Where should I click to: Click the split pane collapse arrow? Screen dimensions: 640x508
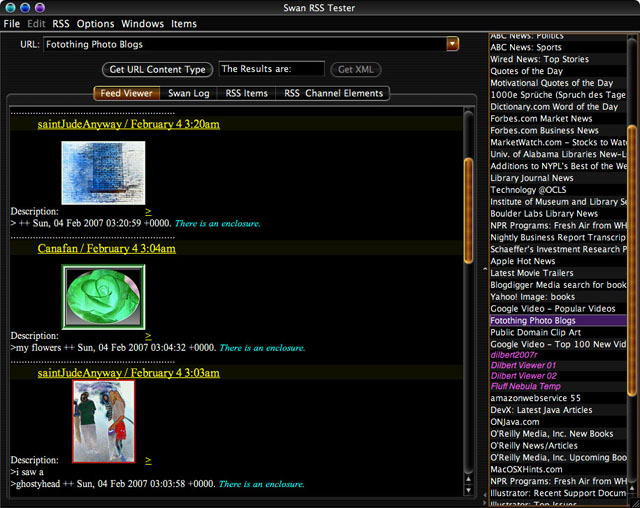tap(484, 269)
